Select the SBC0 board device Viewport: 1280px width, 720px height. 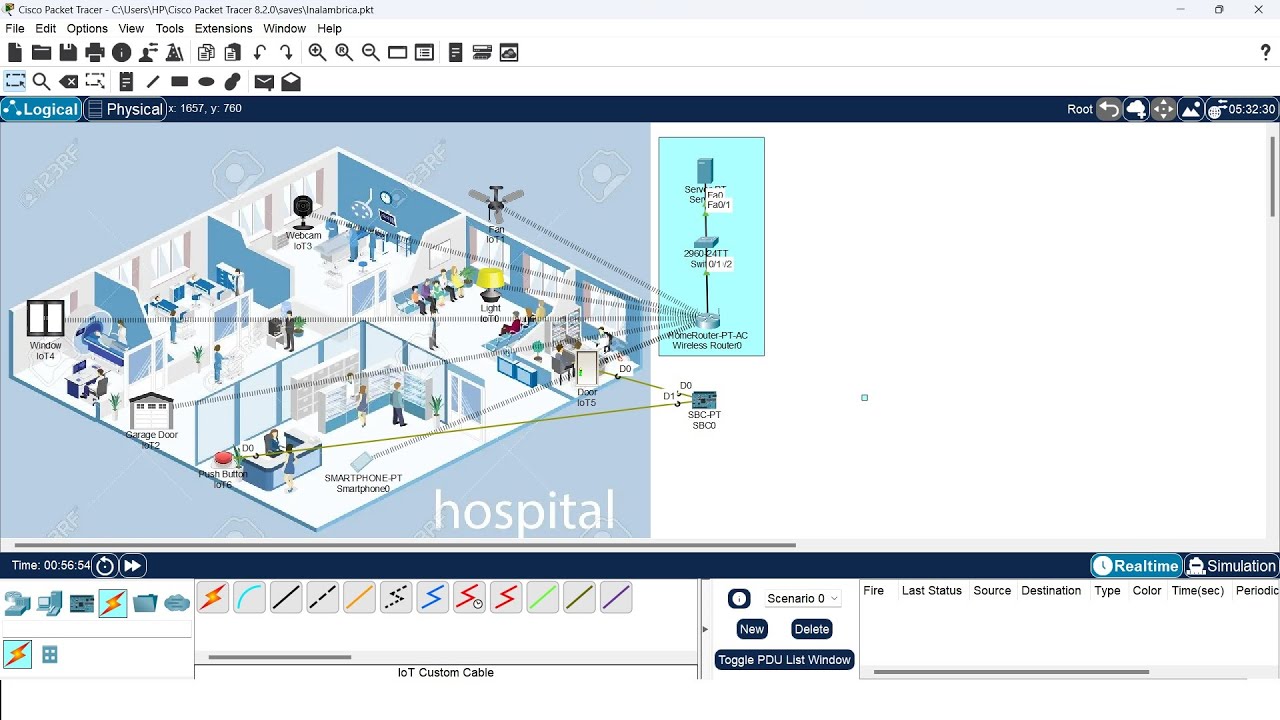704,401
